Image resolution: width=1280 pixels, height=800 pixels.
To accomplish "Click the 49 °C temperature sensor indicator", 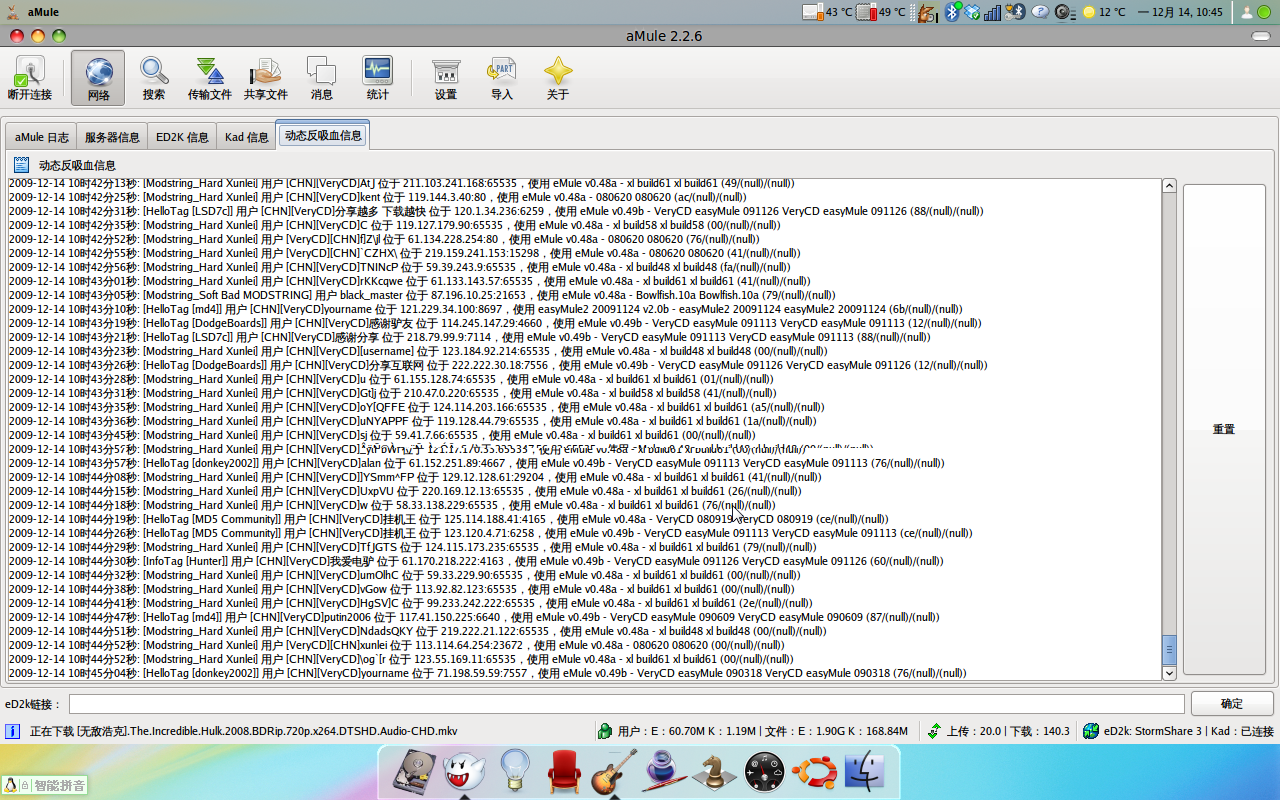I will (881, 12).
